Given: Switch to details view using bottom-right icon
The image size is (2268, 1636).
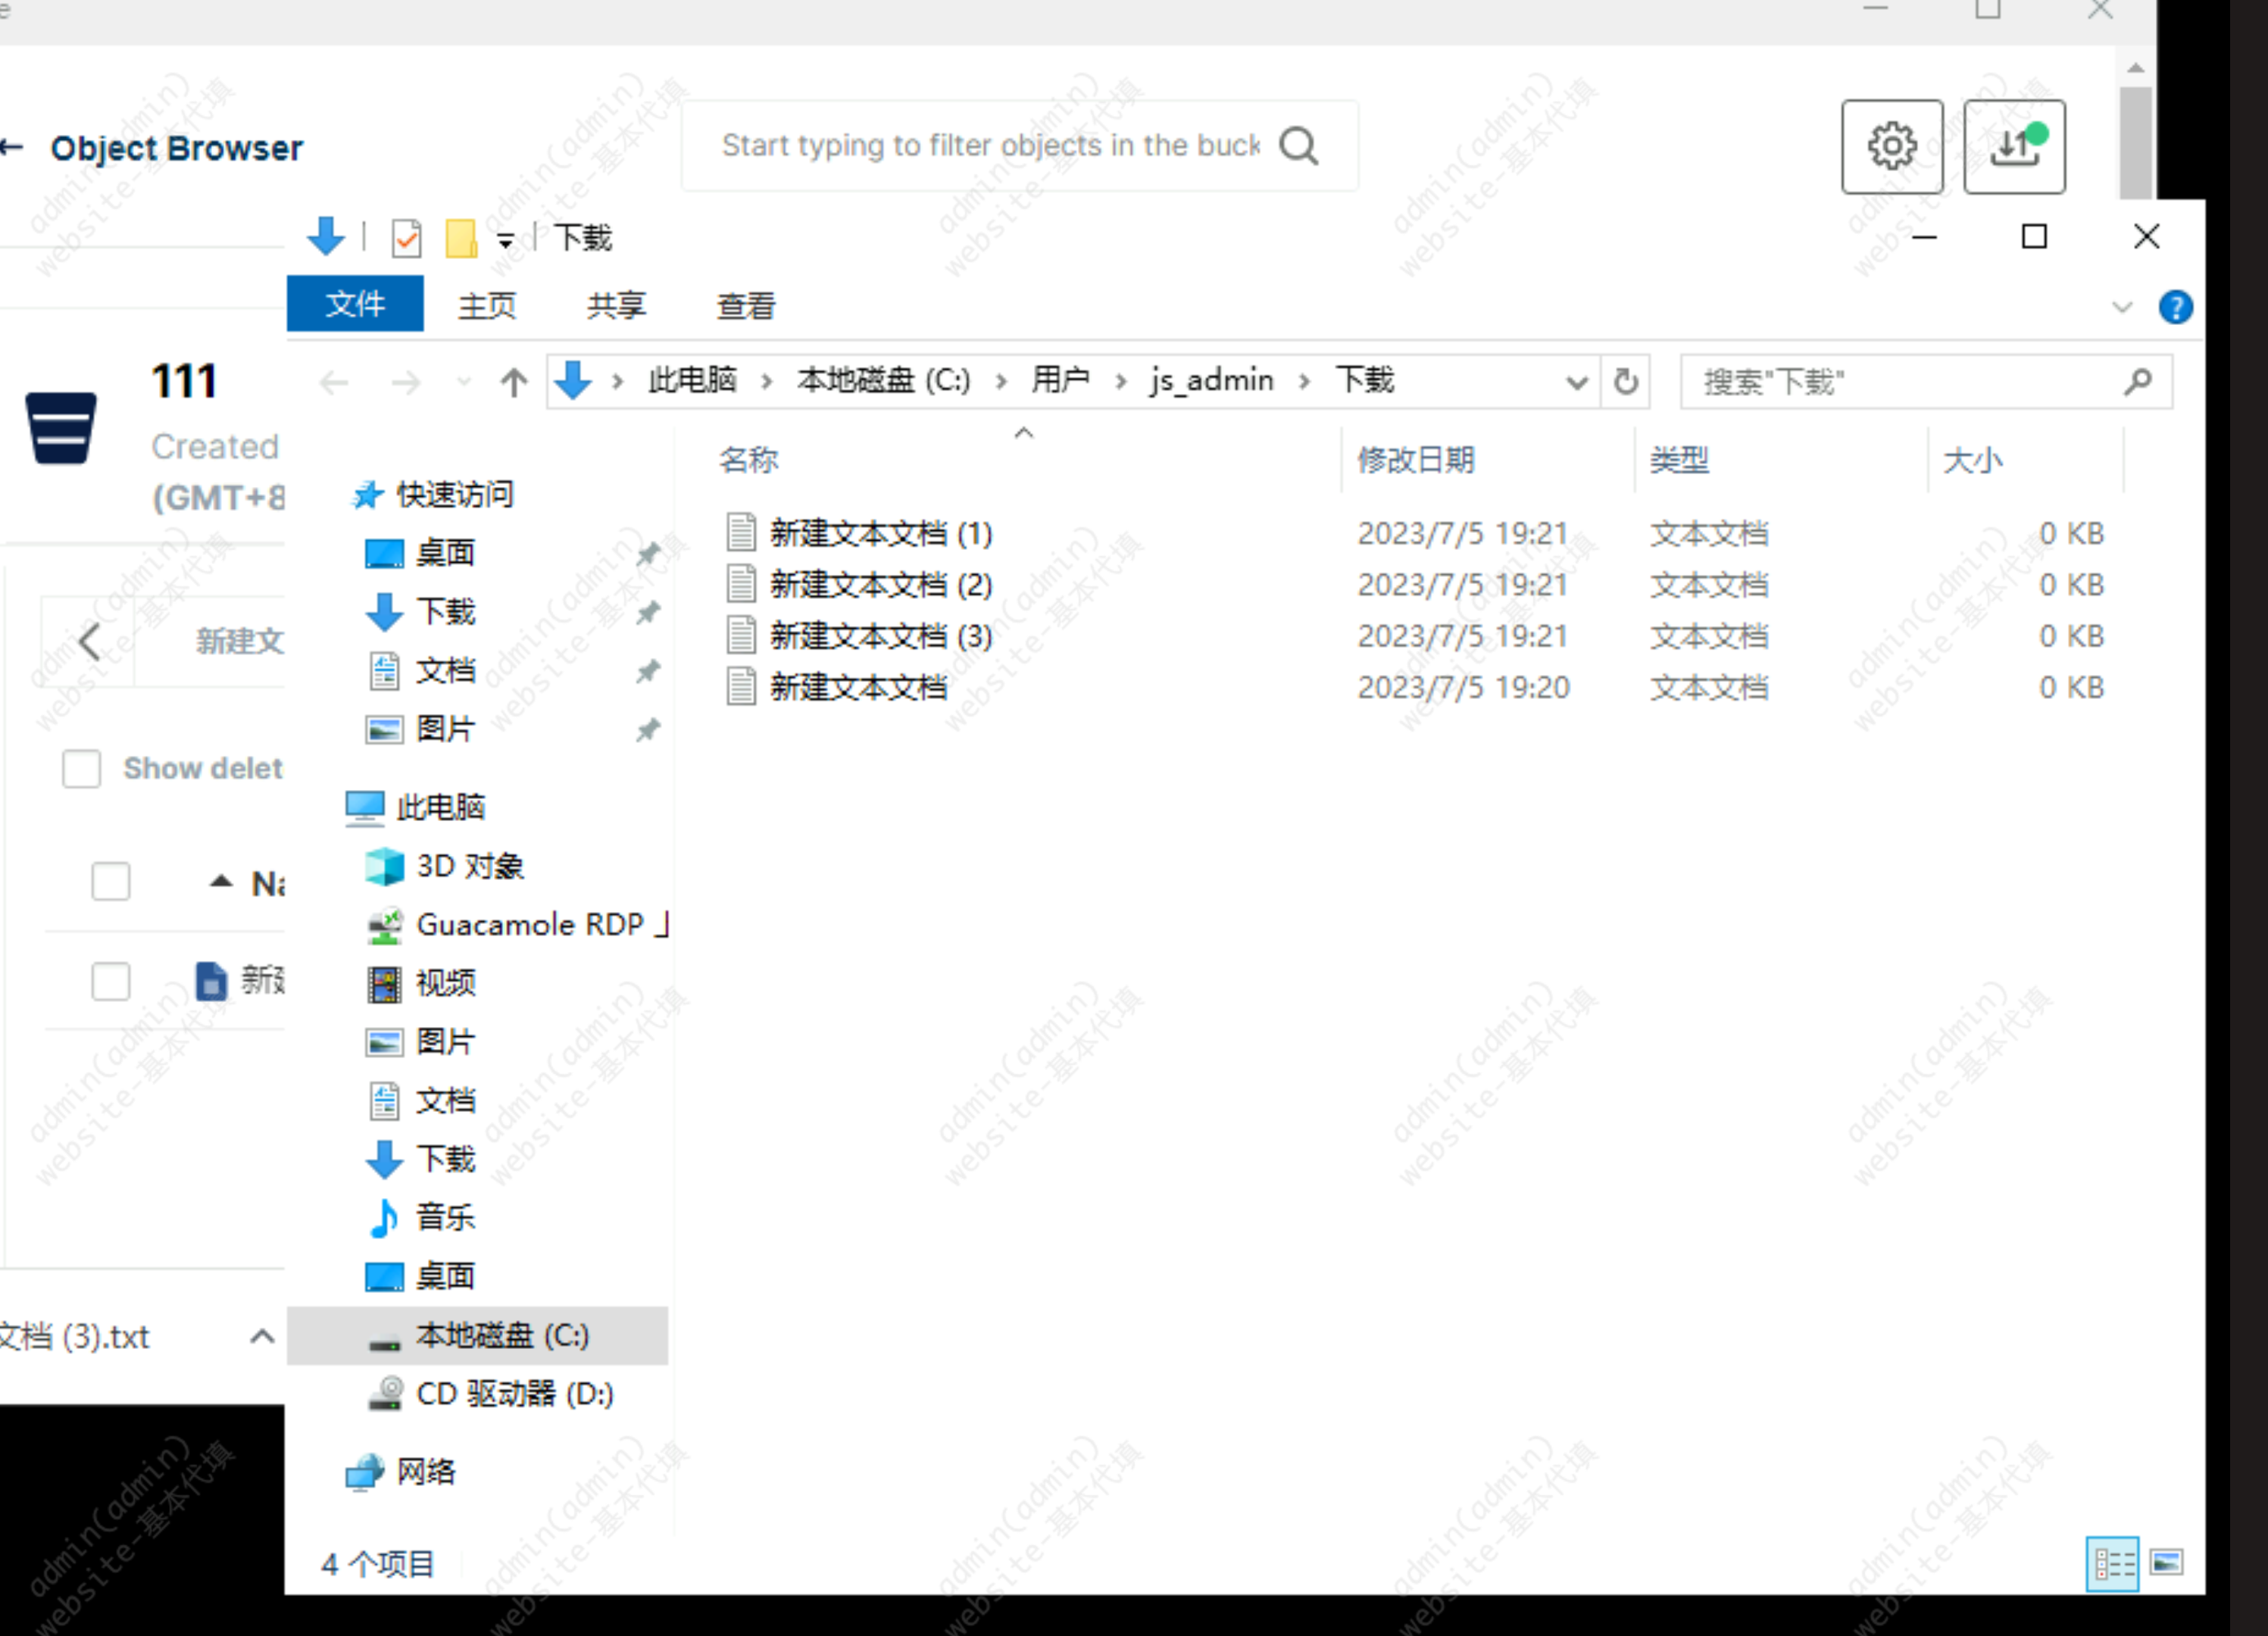Looking at the screenshot, I should click(2111, 1564).
